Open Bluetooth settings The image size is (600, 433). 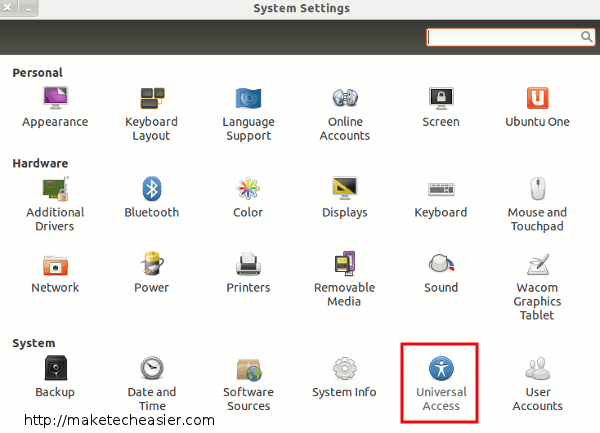click(152, 197)
